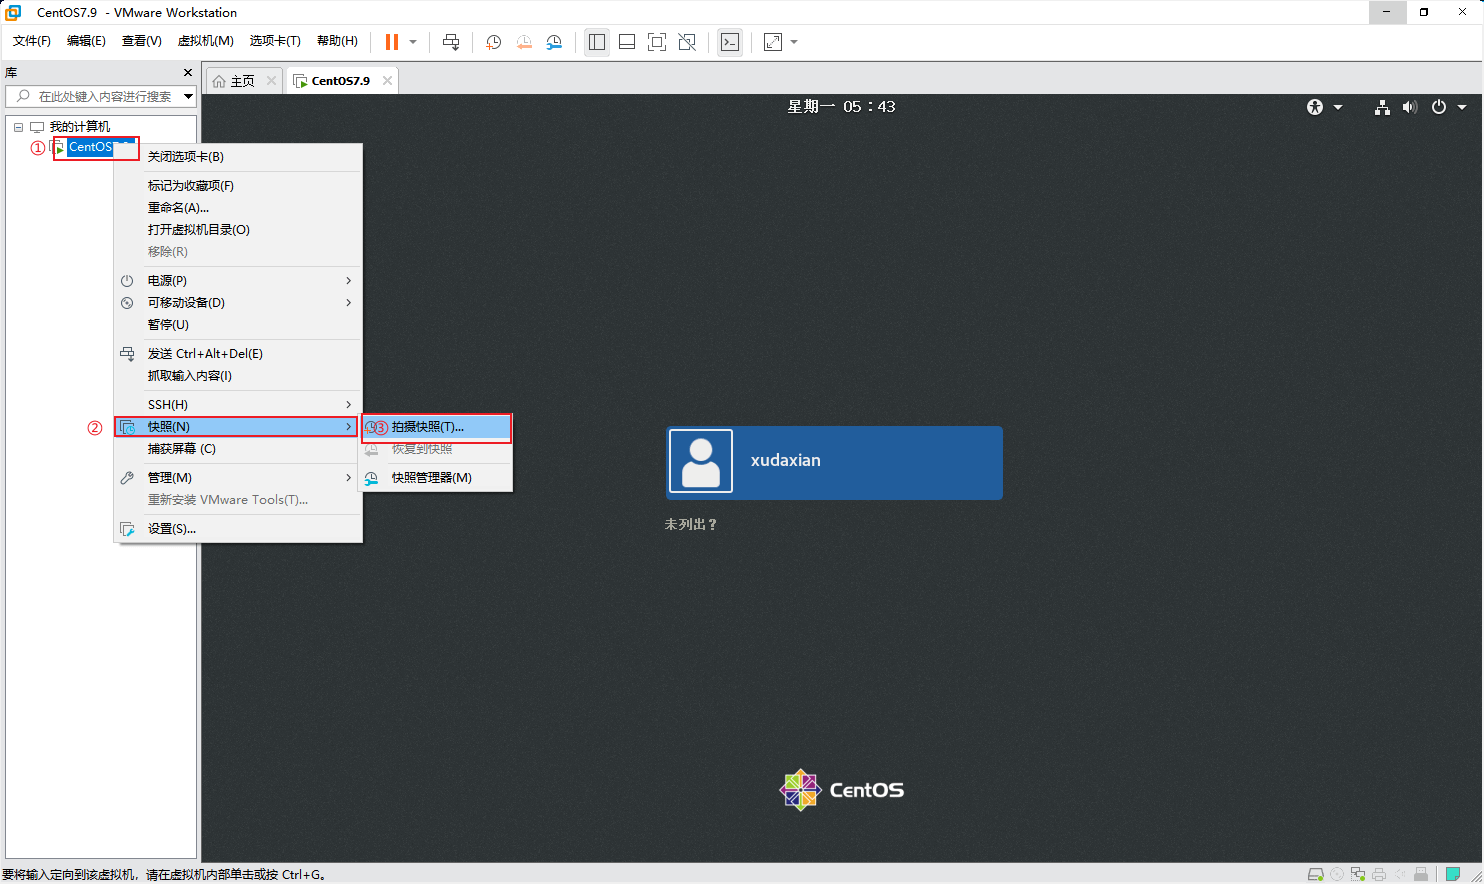Choose 标记为收藏项(F) from context menu

238,186
